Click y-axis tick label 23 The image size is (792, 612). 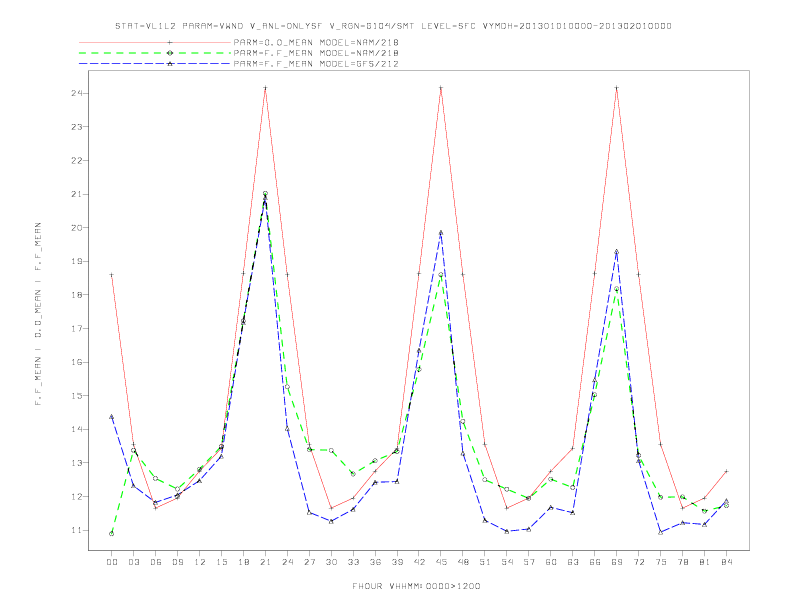pos(77,127)
